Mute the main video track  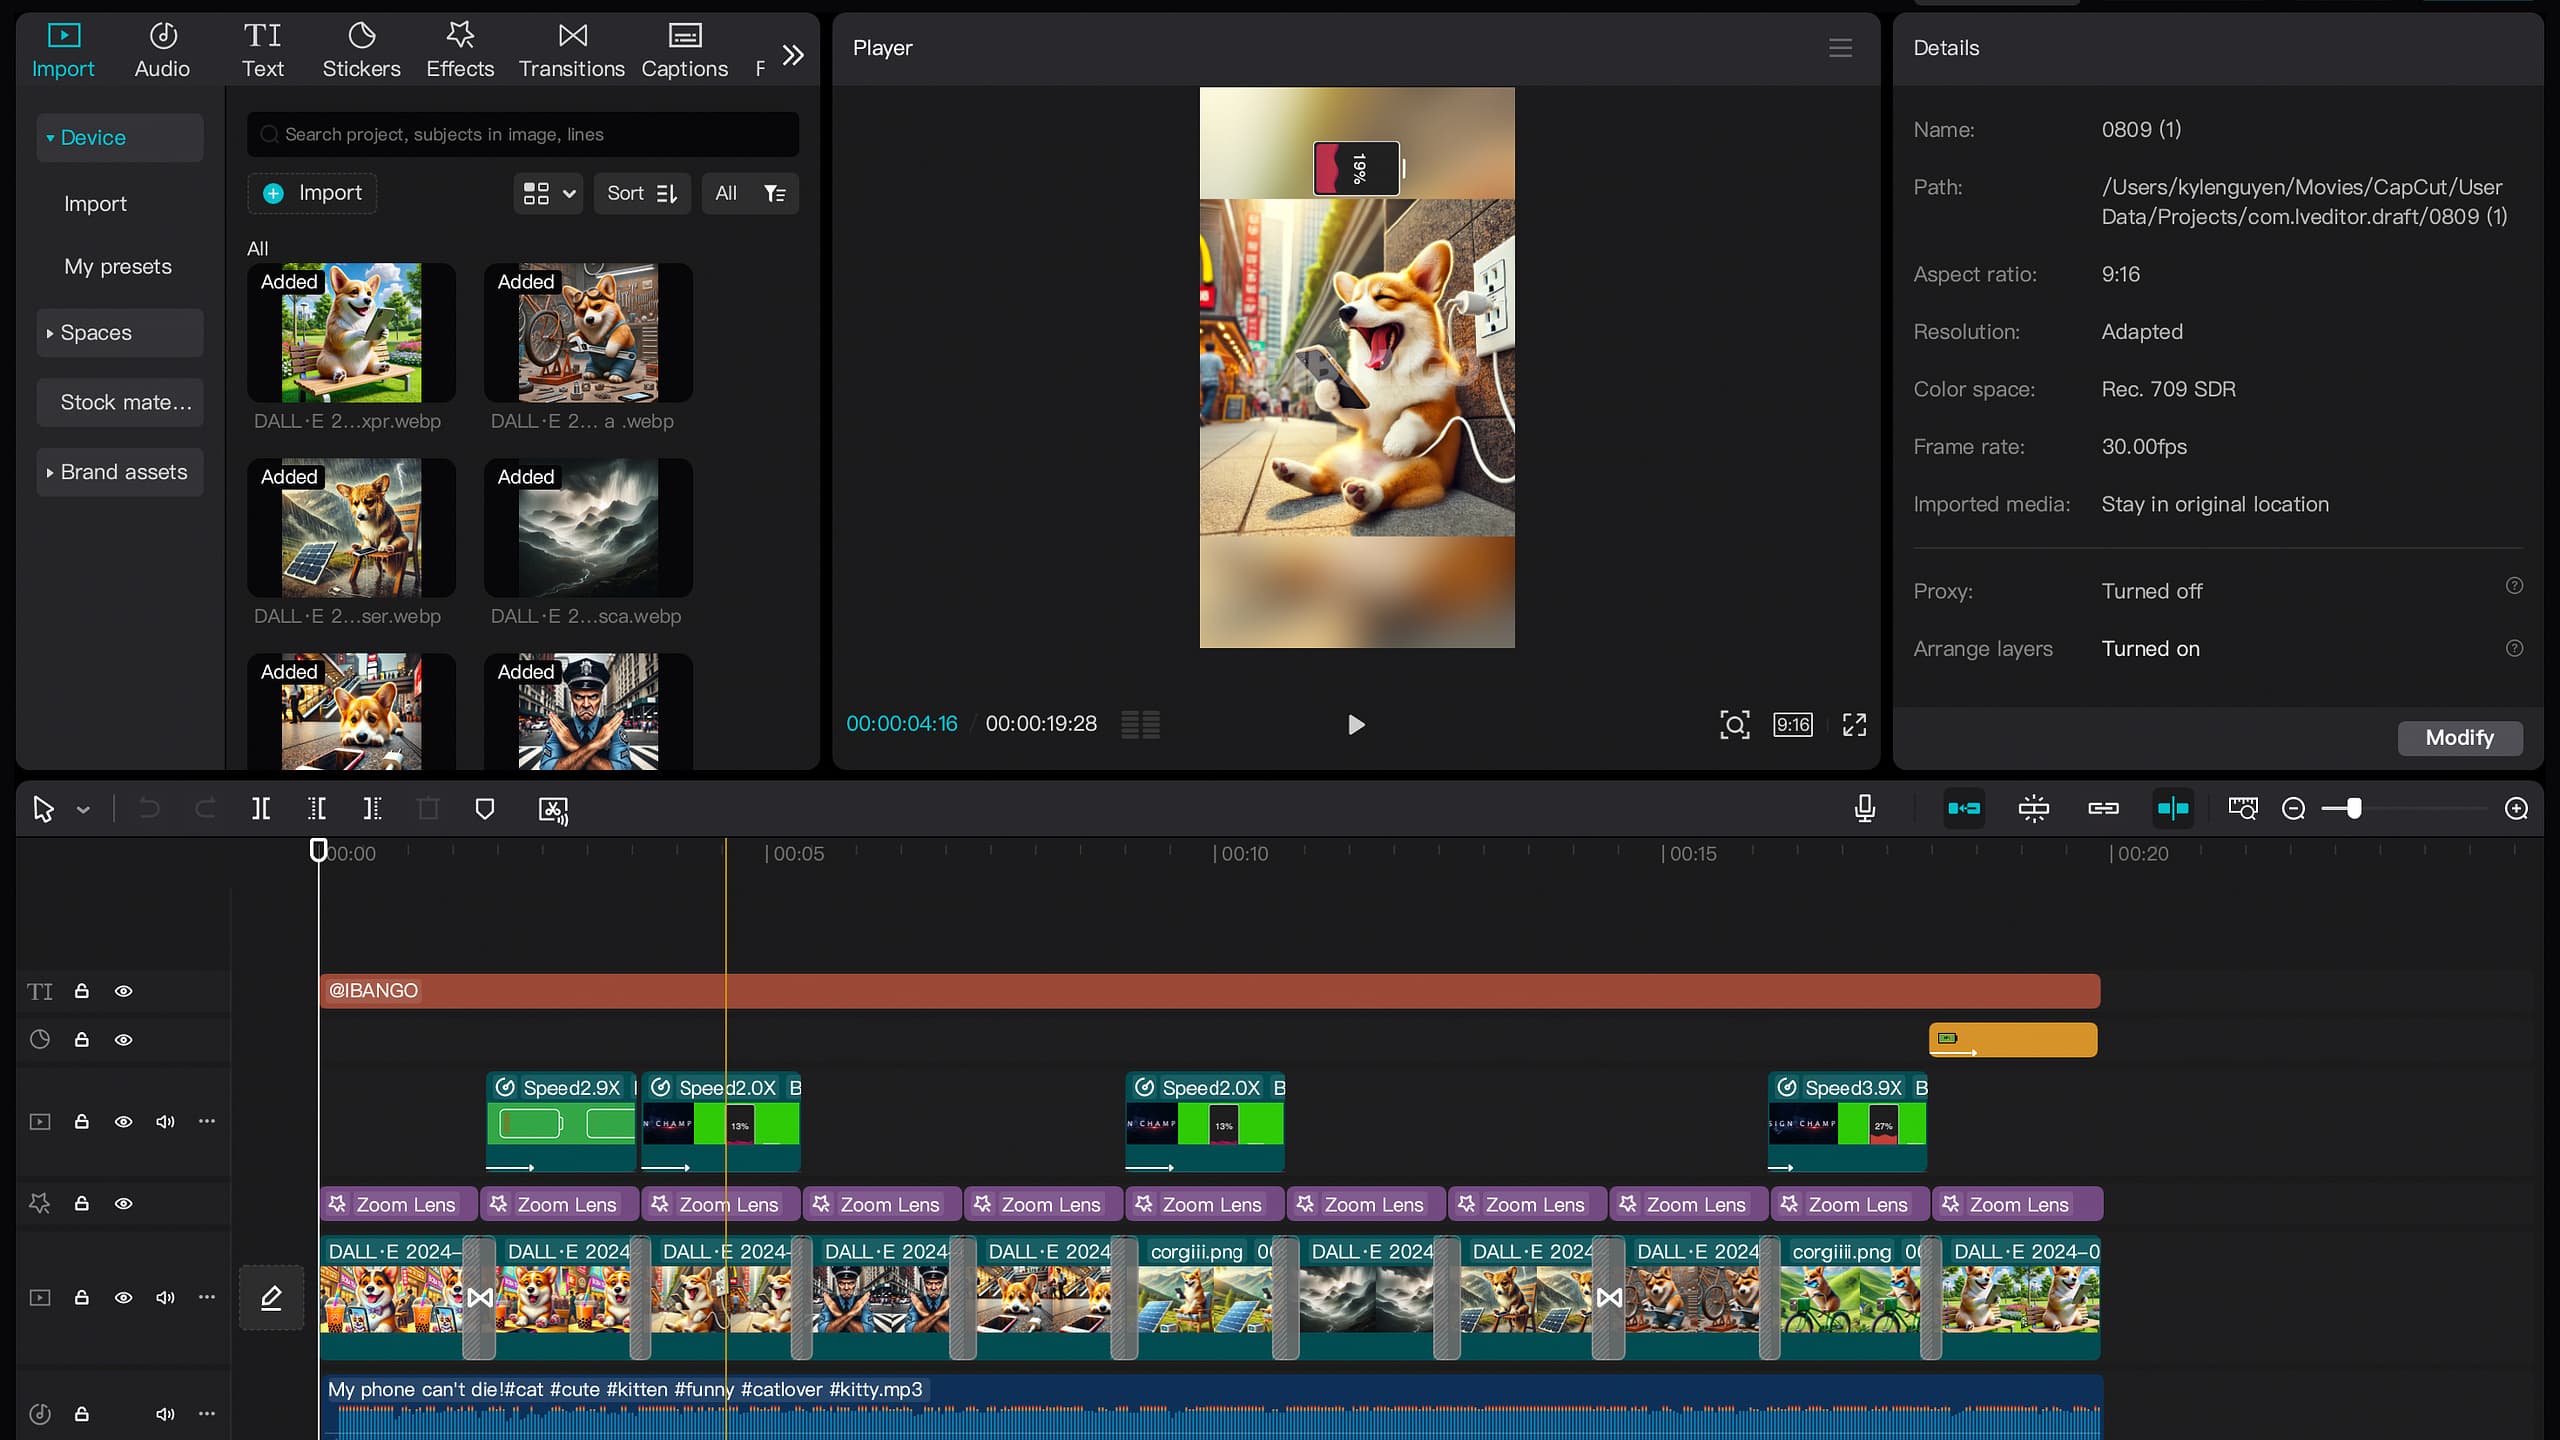point(165,1298)
